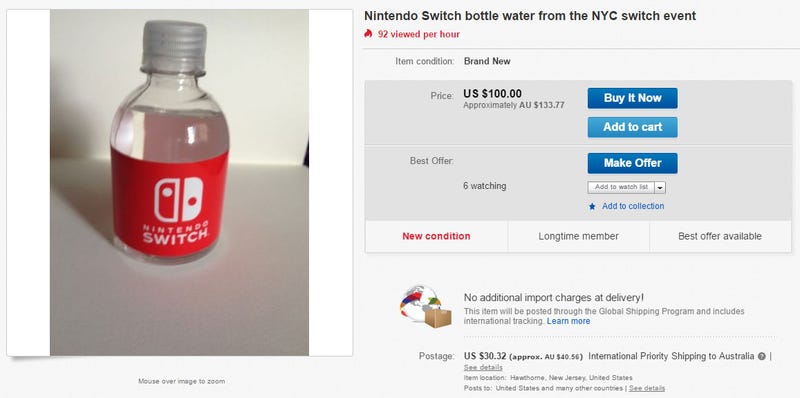
Task: Open See details link under postage cost
Action: click(483, 367)
